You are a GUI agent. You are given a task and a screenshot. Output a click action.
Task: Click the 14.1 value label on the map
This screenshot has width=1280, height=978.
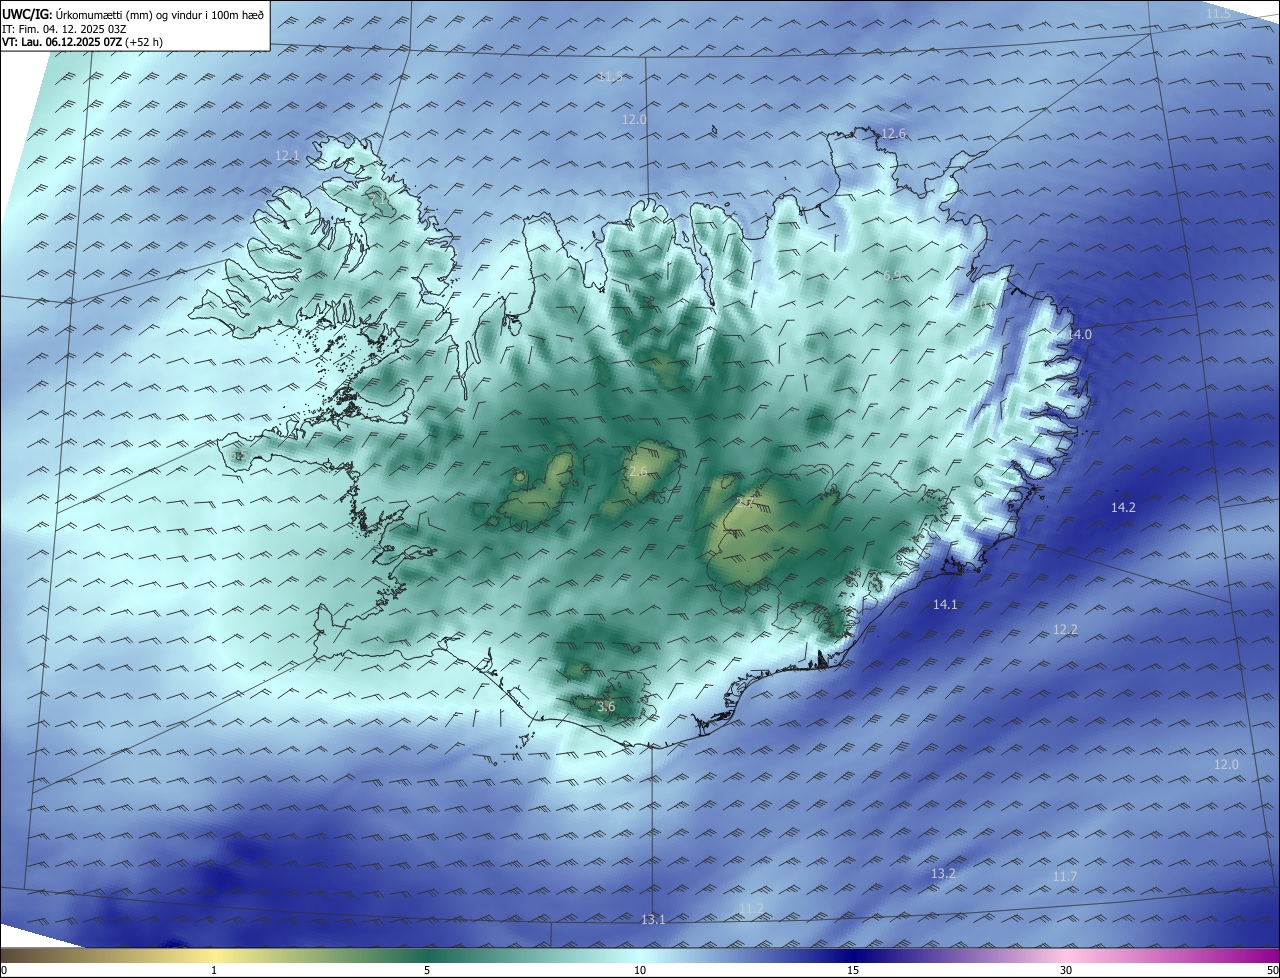[x=945, y=605]
